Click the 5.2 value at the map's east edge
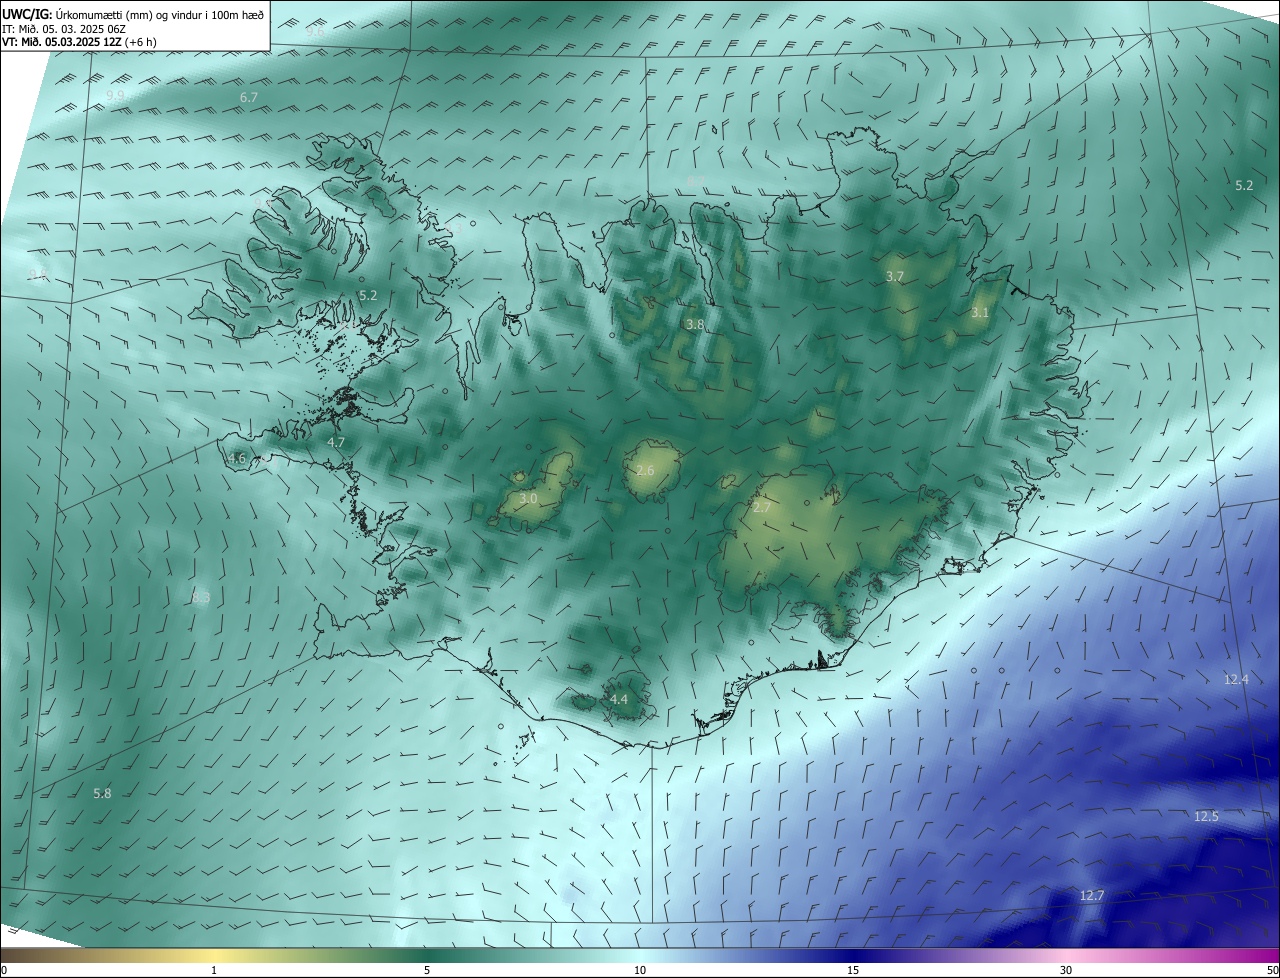The image size is (1280, 978). coord(1244,186)
